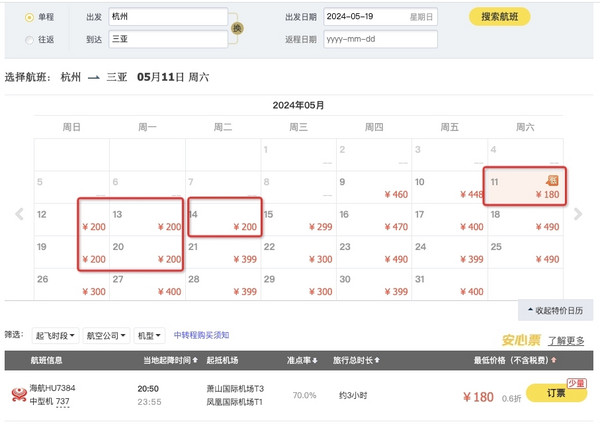
Task: Click the ¥180 fare price
Action: [x=478, y=397]
